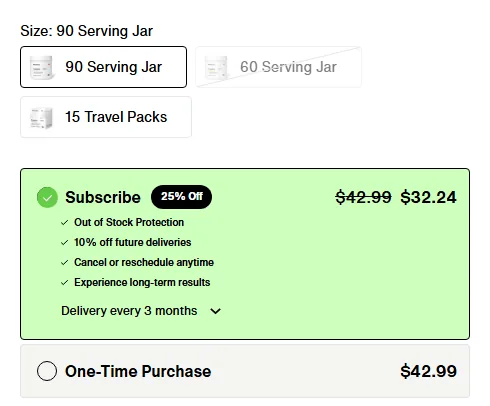Open the delivery frequency chevron dropdown
The image size is (490, 406).
(x=216, y=311)
